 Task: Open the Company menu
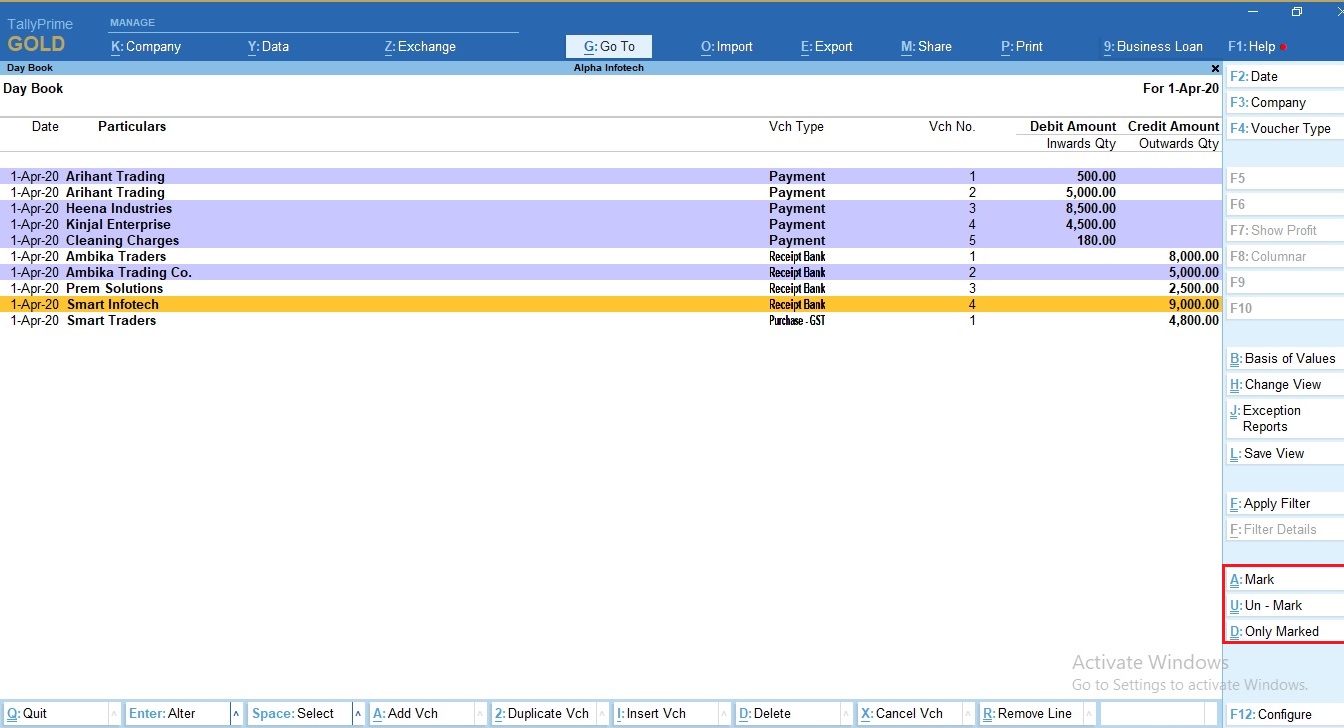146,46
